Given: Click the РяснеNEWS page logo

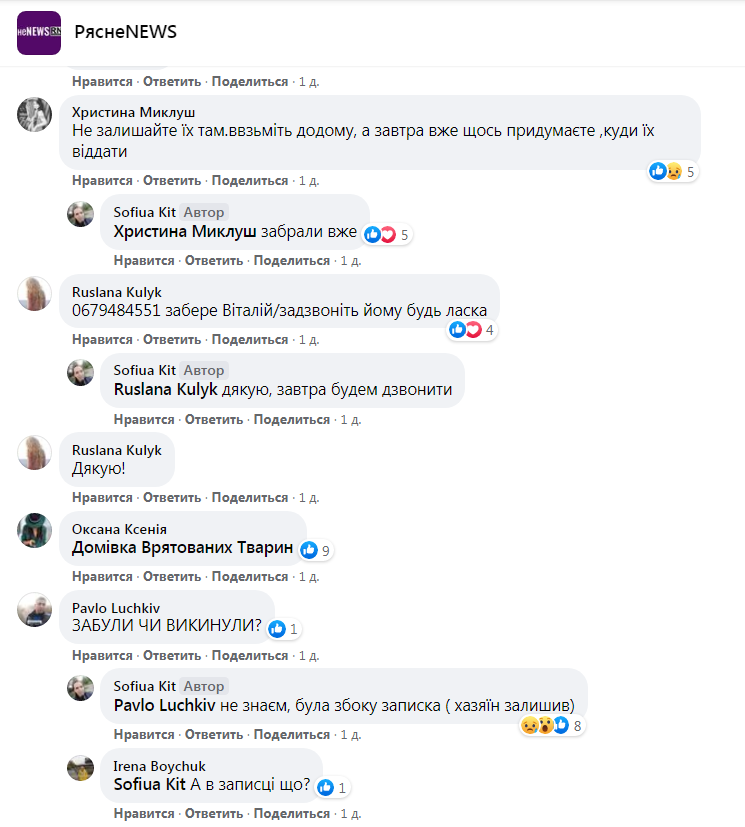Looking at the screenshot, I should (x=39, y=32).
